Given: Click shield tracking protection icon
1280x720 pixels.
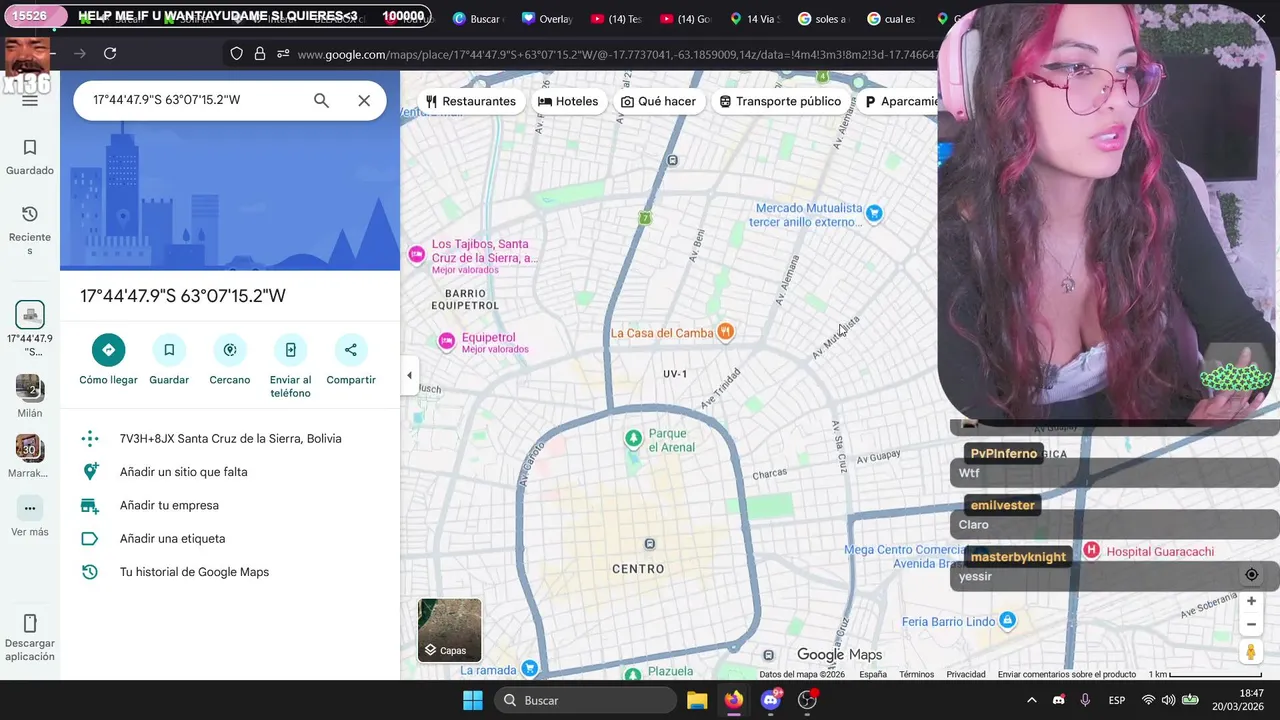Looking at the screenshot, I should tap(236, 54).
